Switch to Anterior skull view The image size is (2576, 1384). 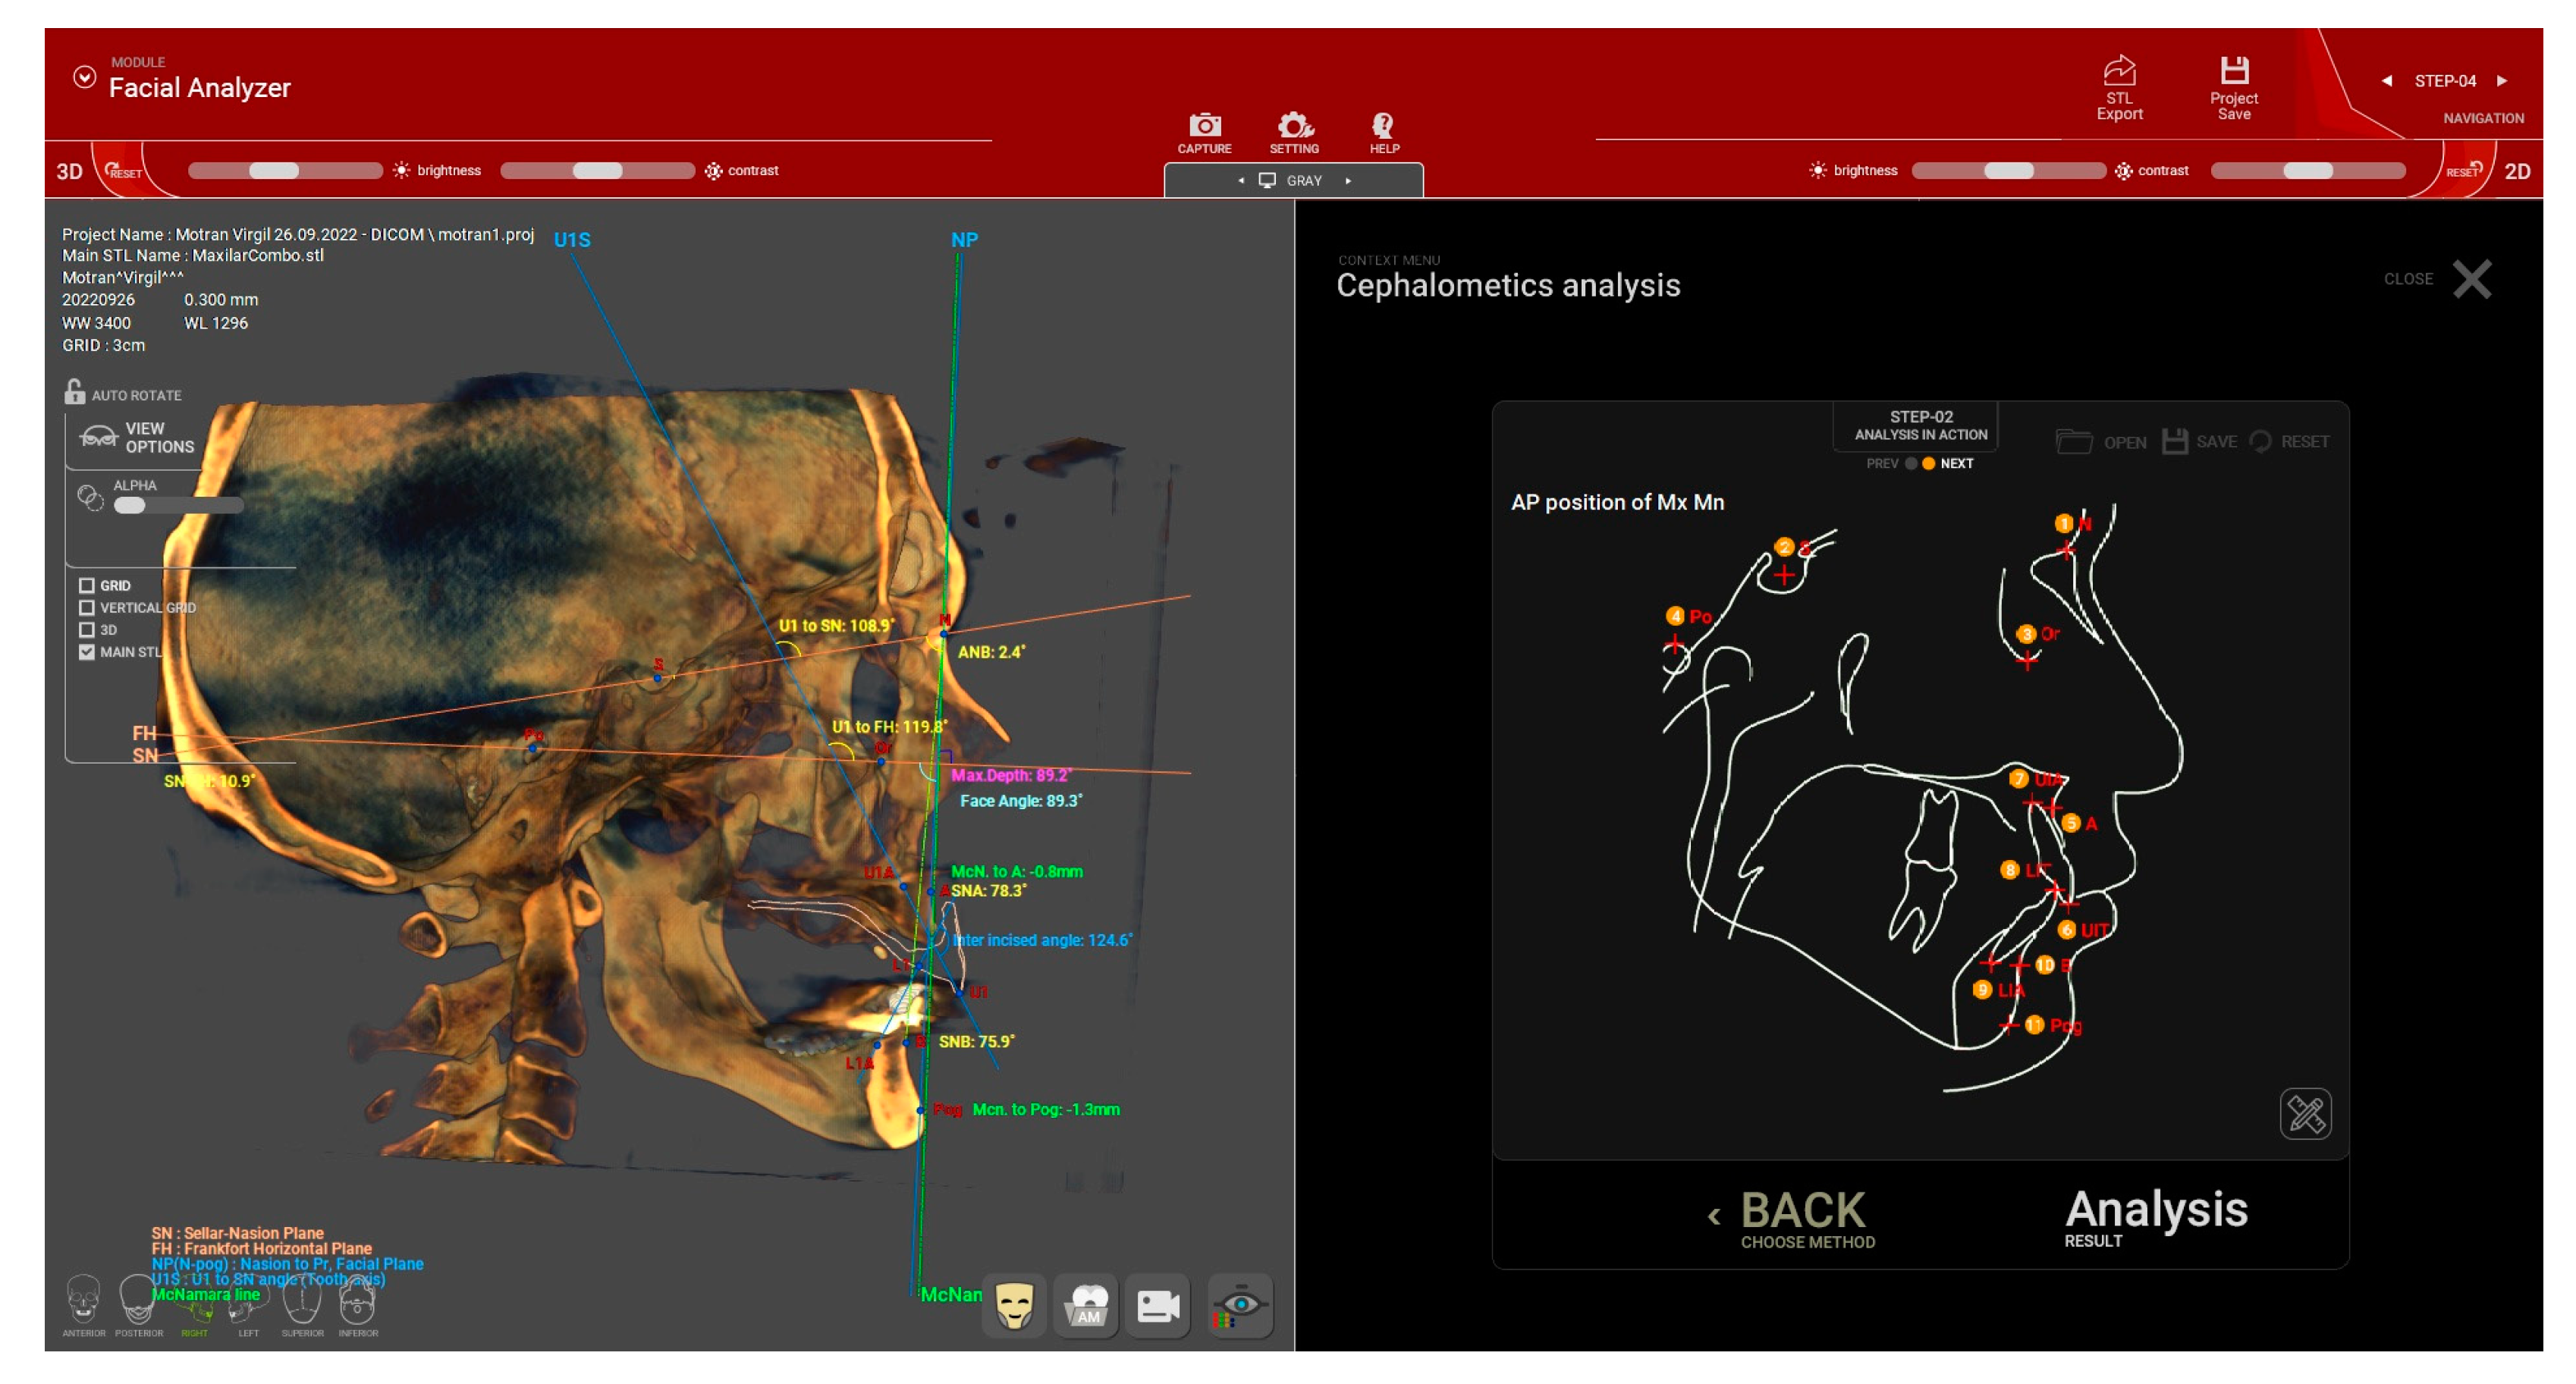83,1298
